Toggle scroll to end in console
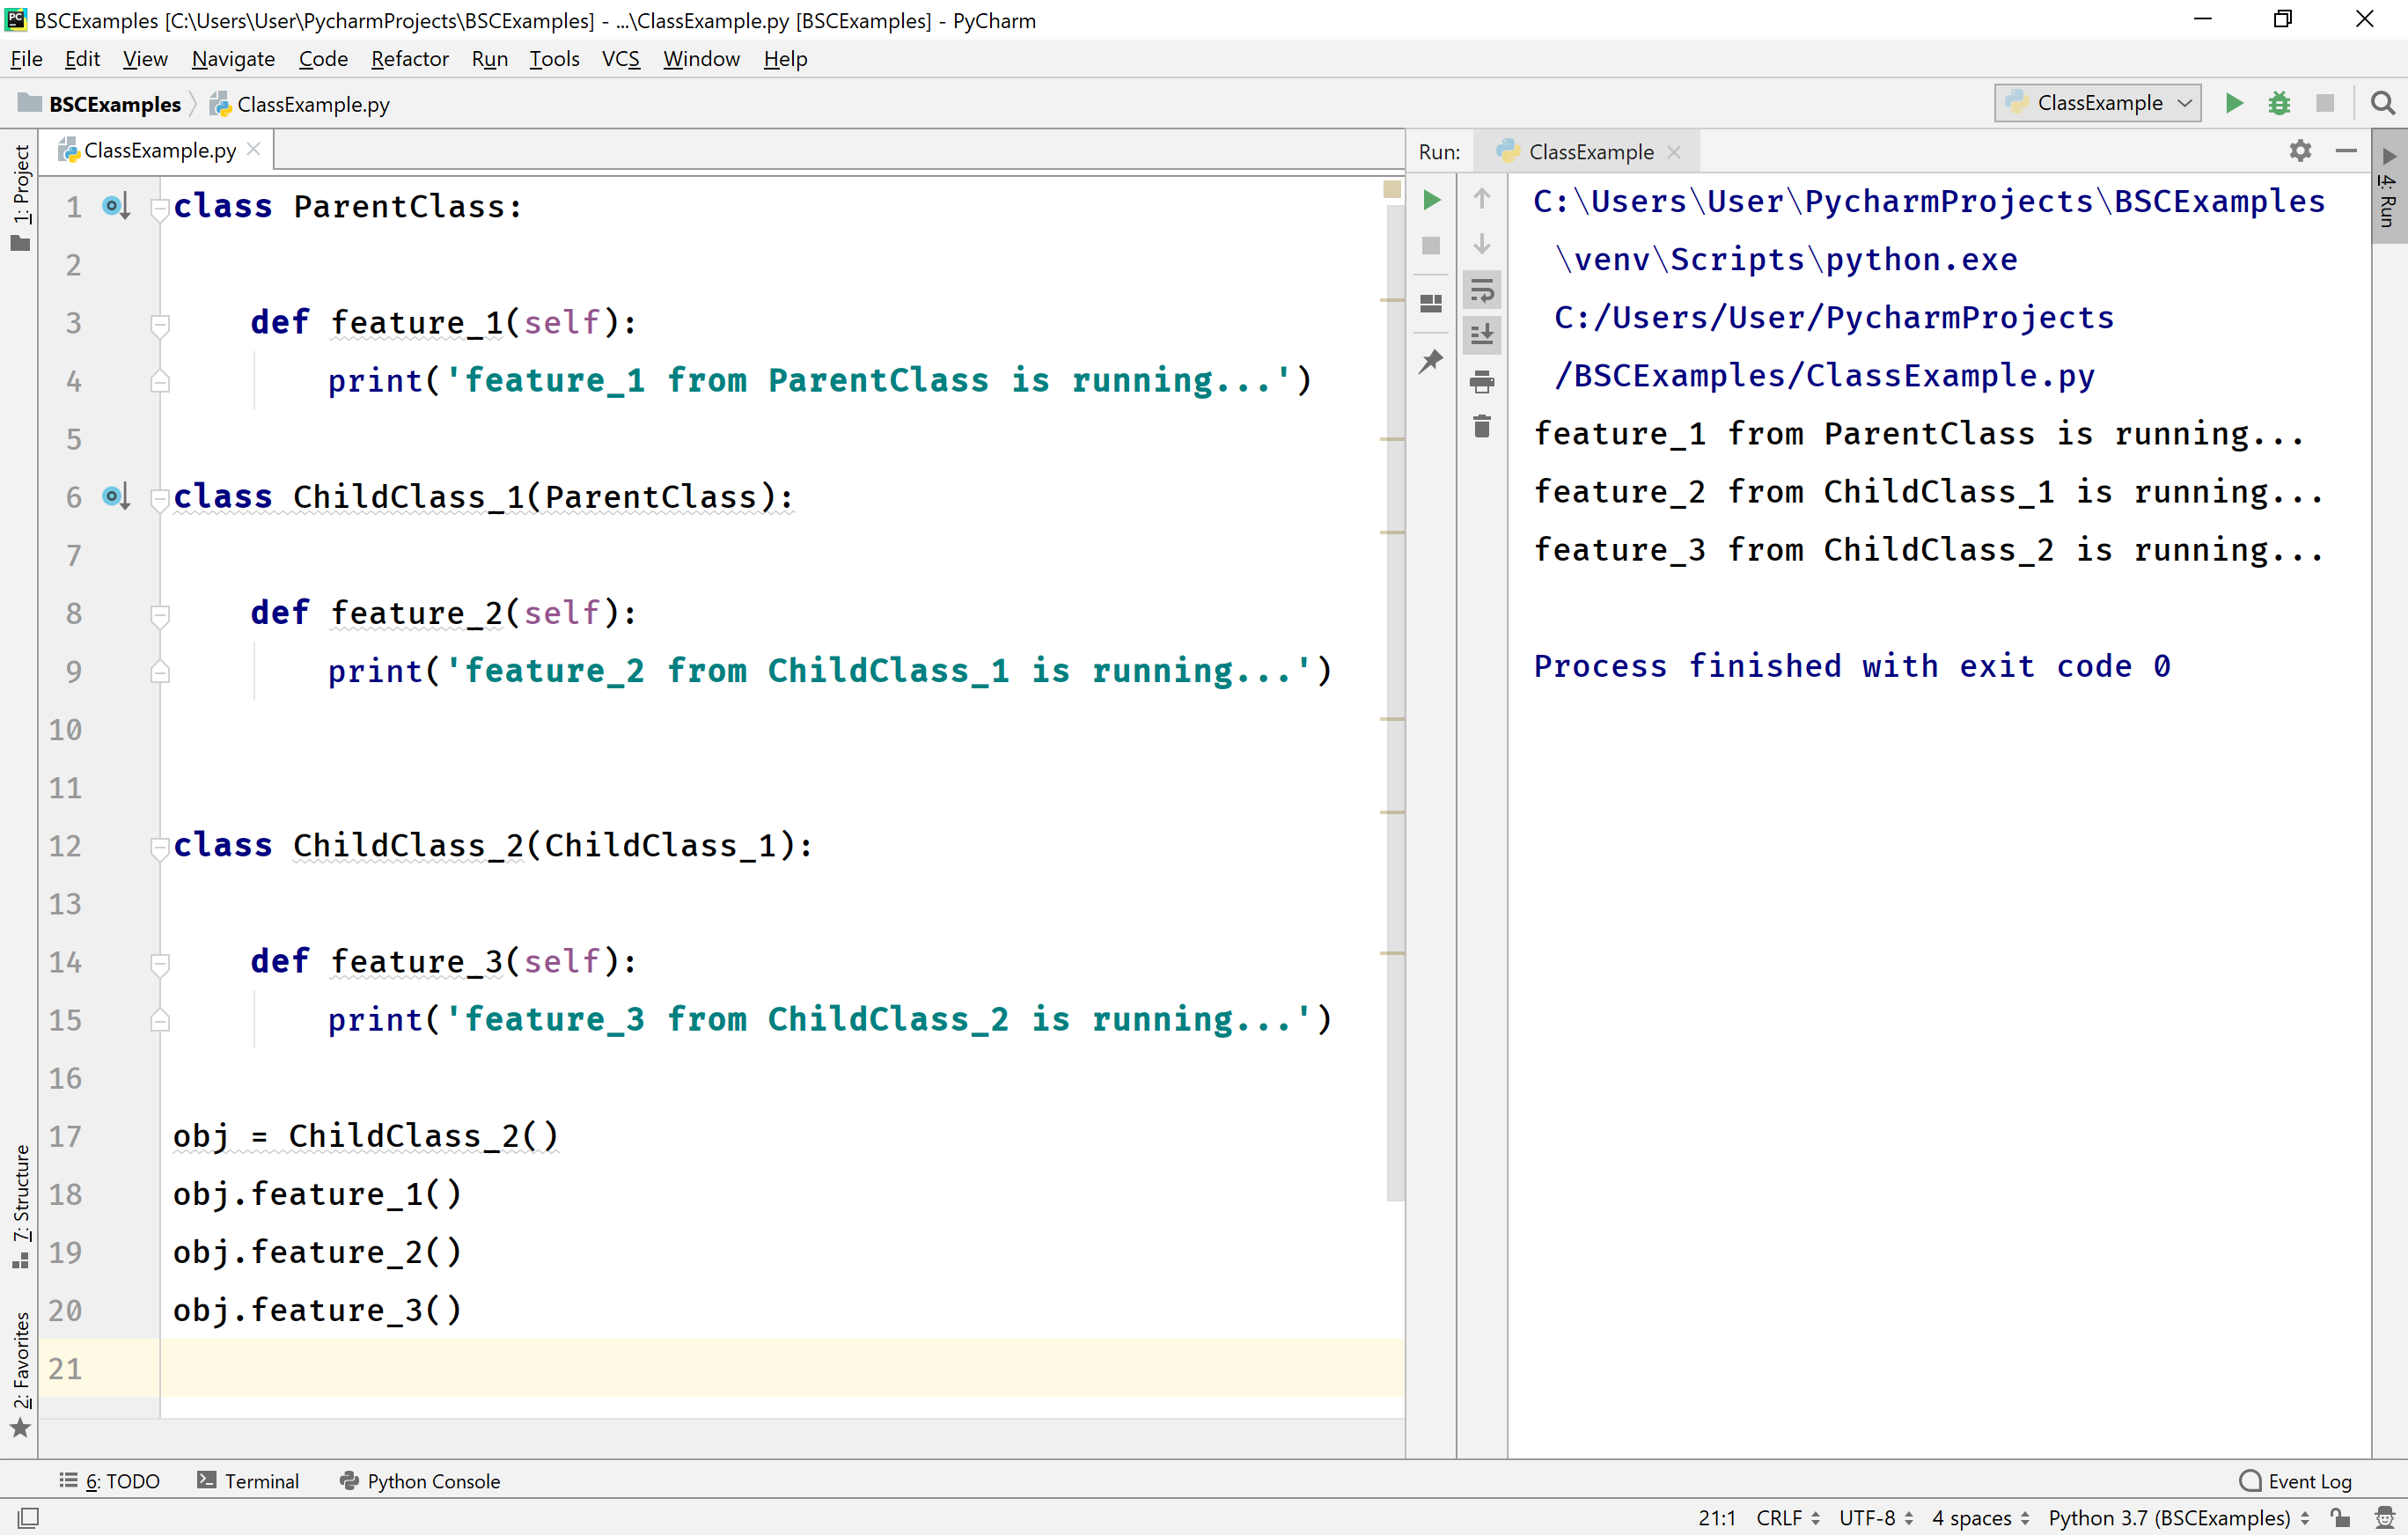Image resolution: width=2408 pixels, height=1535 pixels. click(1482, 335)
